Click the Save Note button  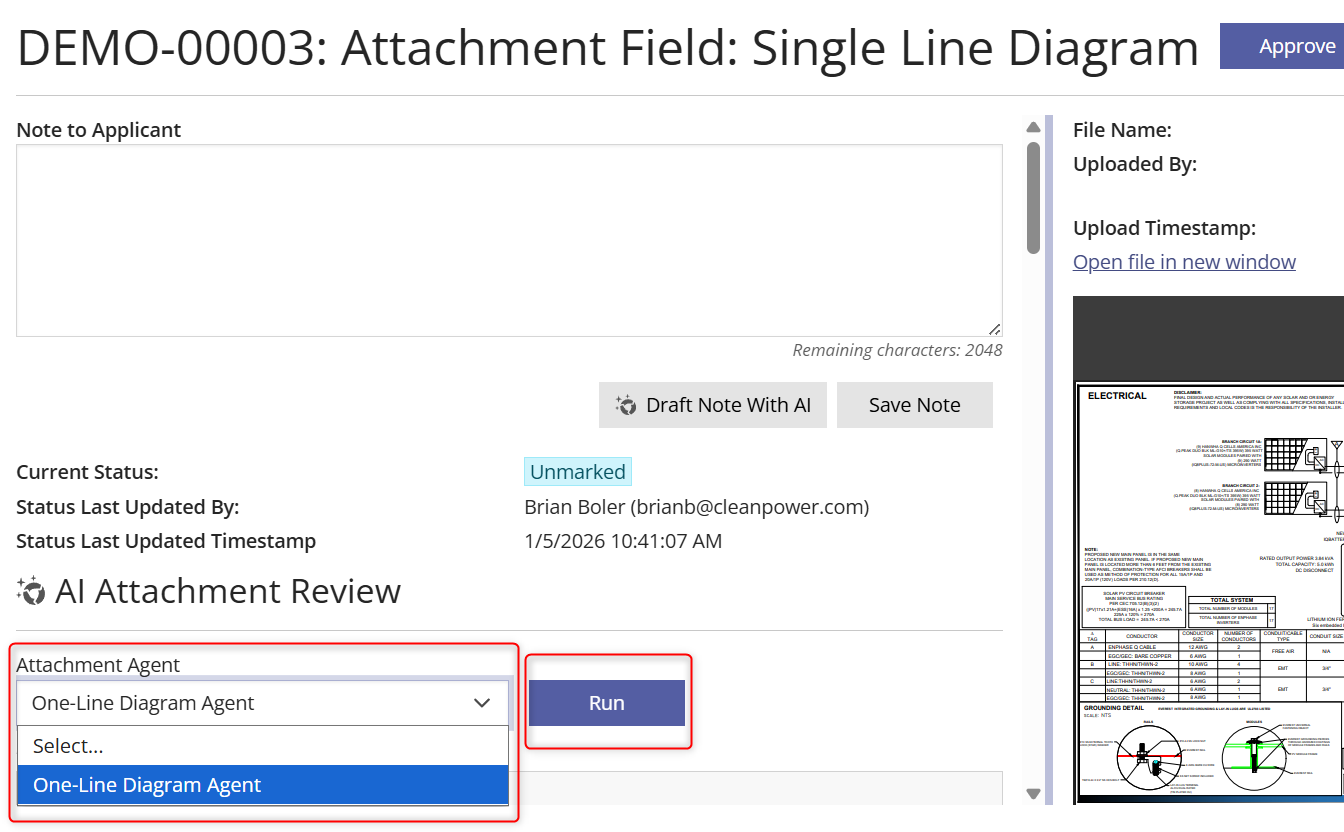coord(914,404)
